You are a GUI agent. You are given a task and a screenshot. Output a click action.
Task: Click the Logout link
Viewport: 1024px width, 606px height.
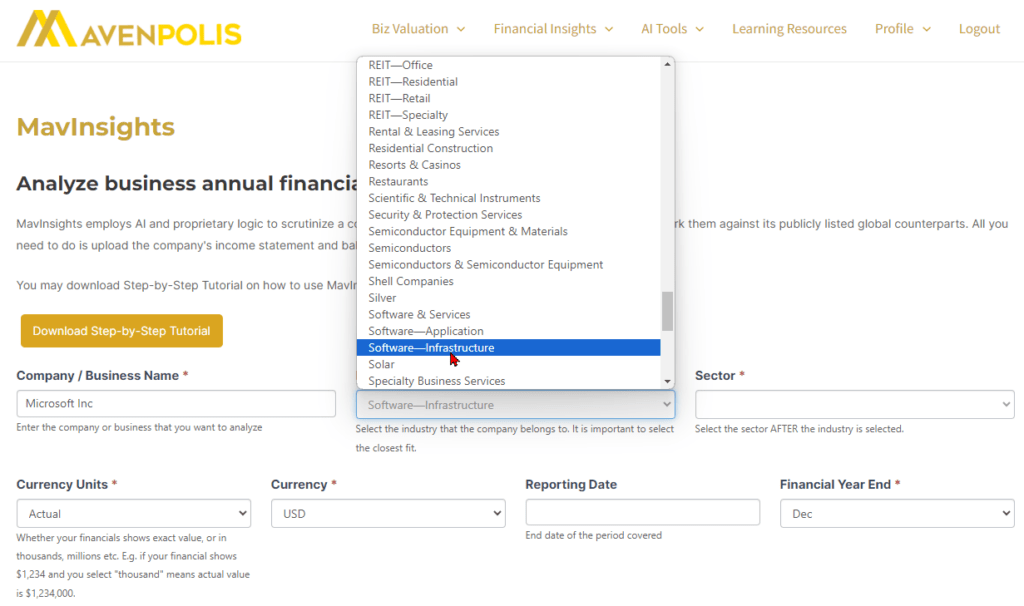point(979,29)
